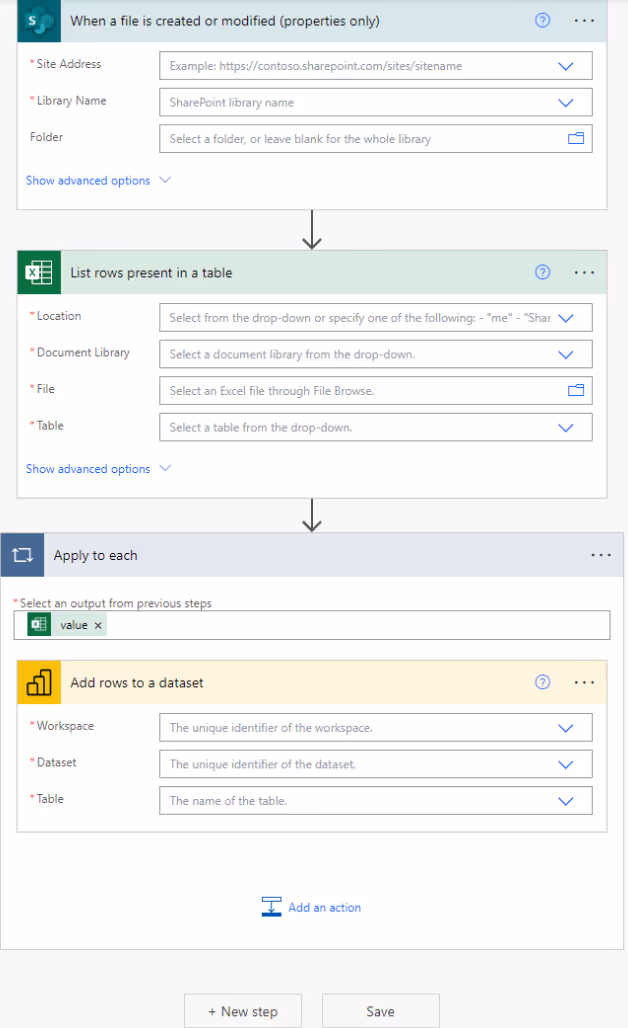Show advanced options for SharePoint trigger
This screenshot has height=1028, width=628.
point(98,180)
